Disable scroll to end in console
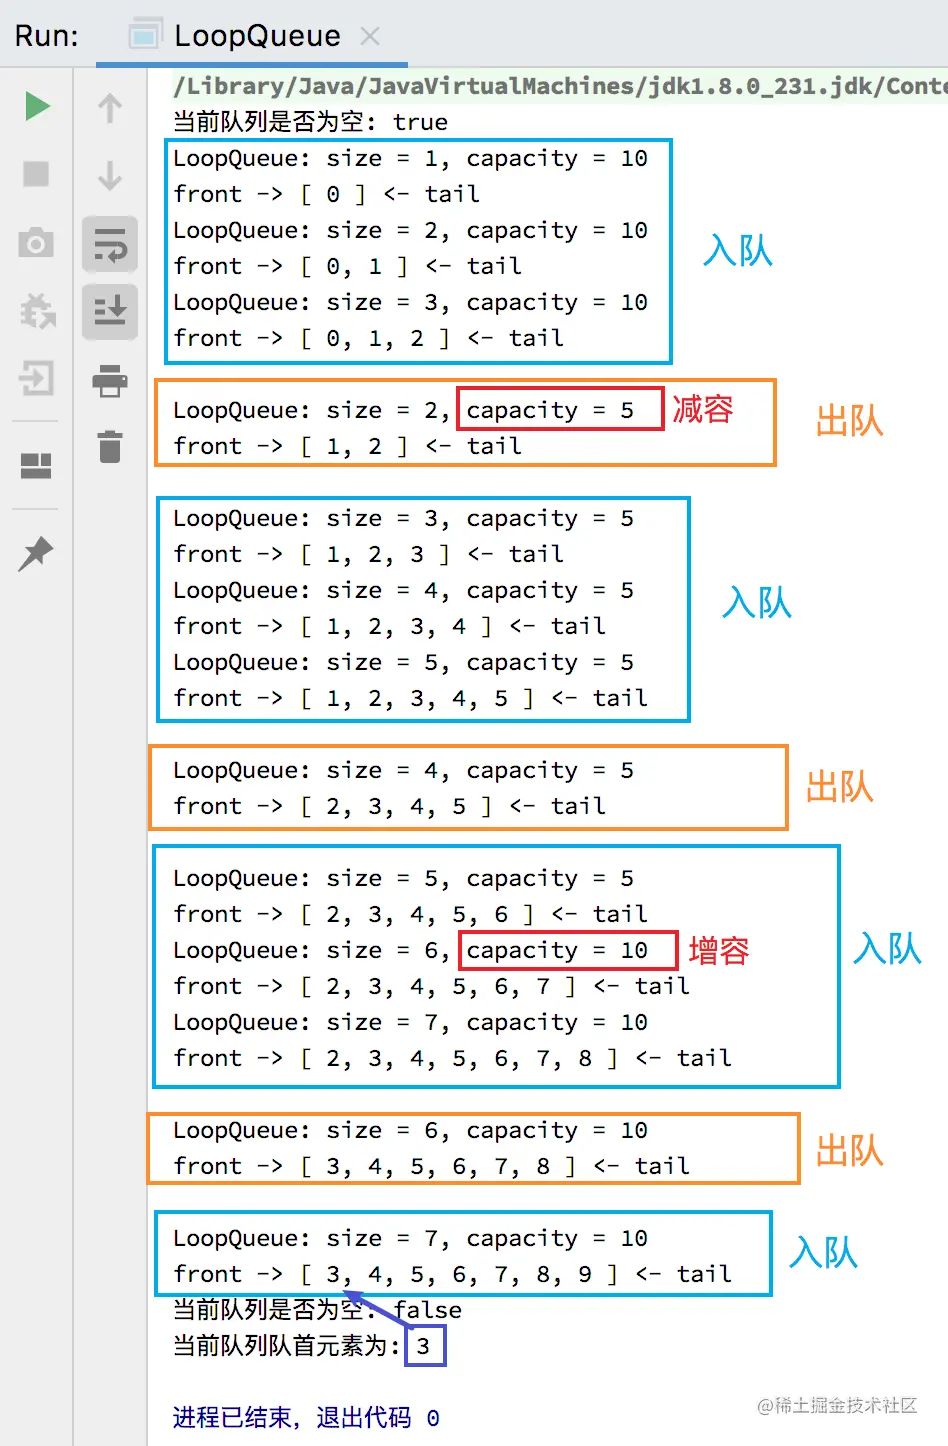Viewport: 948px width, 1446px height. pos(110,313)
